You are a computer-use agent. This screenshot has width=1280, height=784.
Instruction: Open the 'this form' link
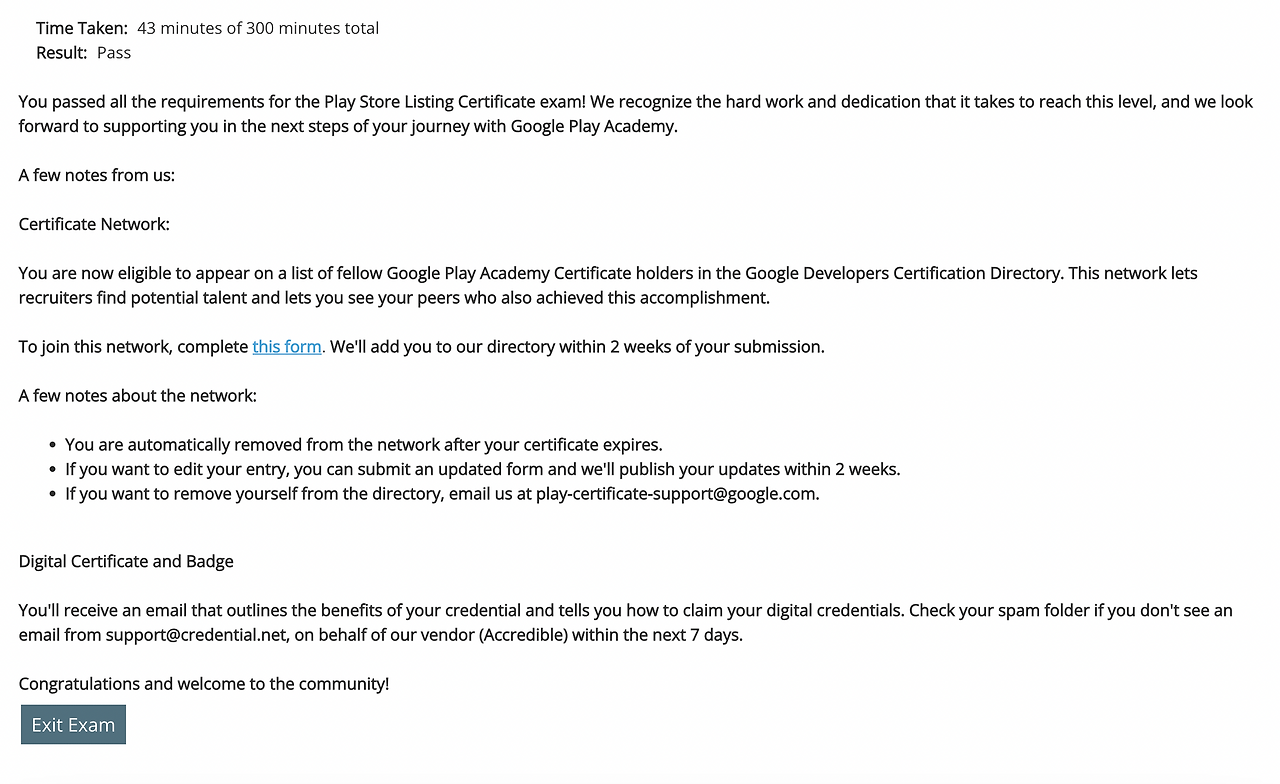[x=288, y=347]
